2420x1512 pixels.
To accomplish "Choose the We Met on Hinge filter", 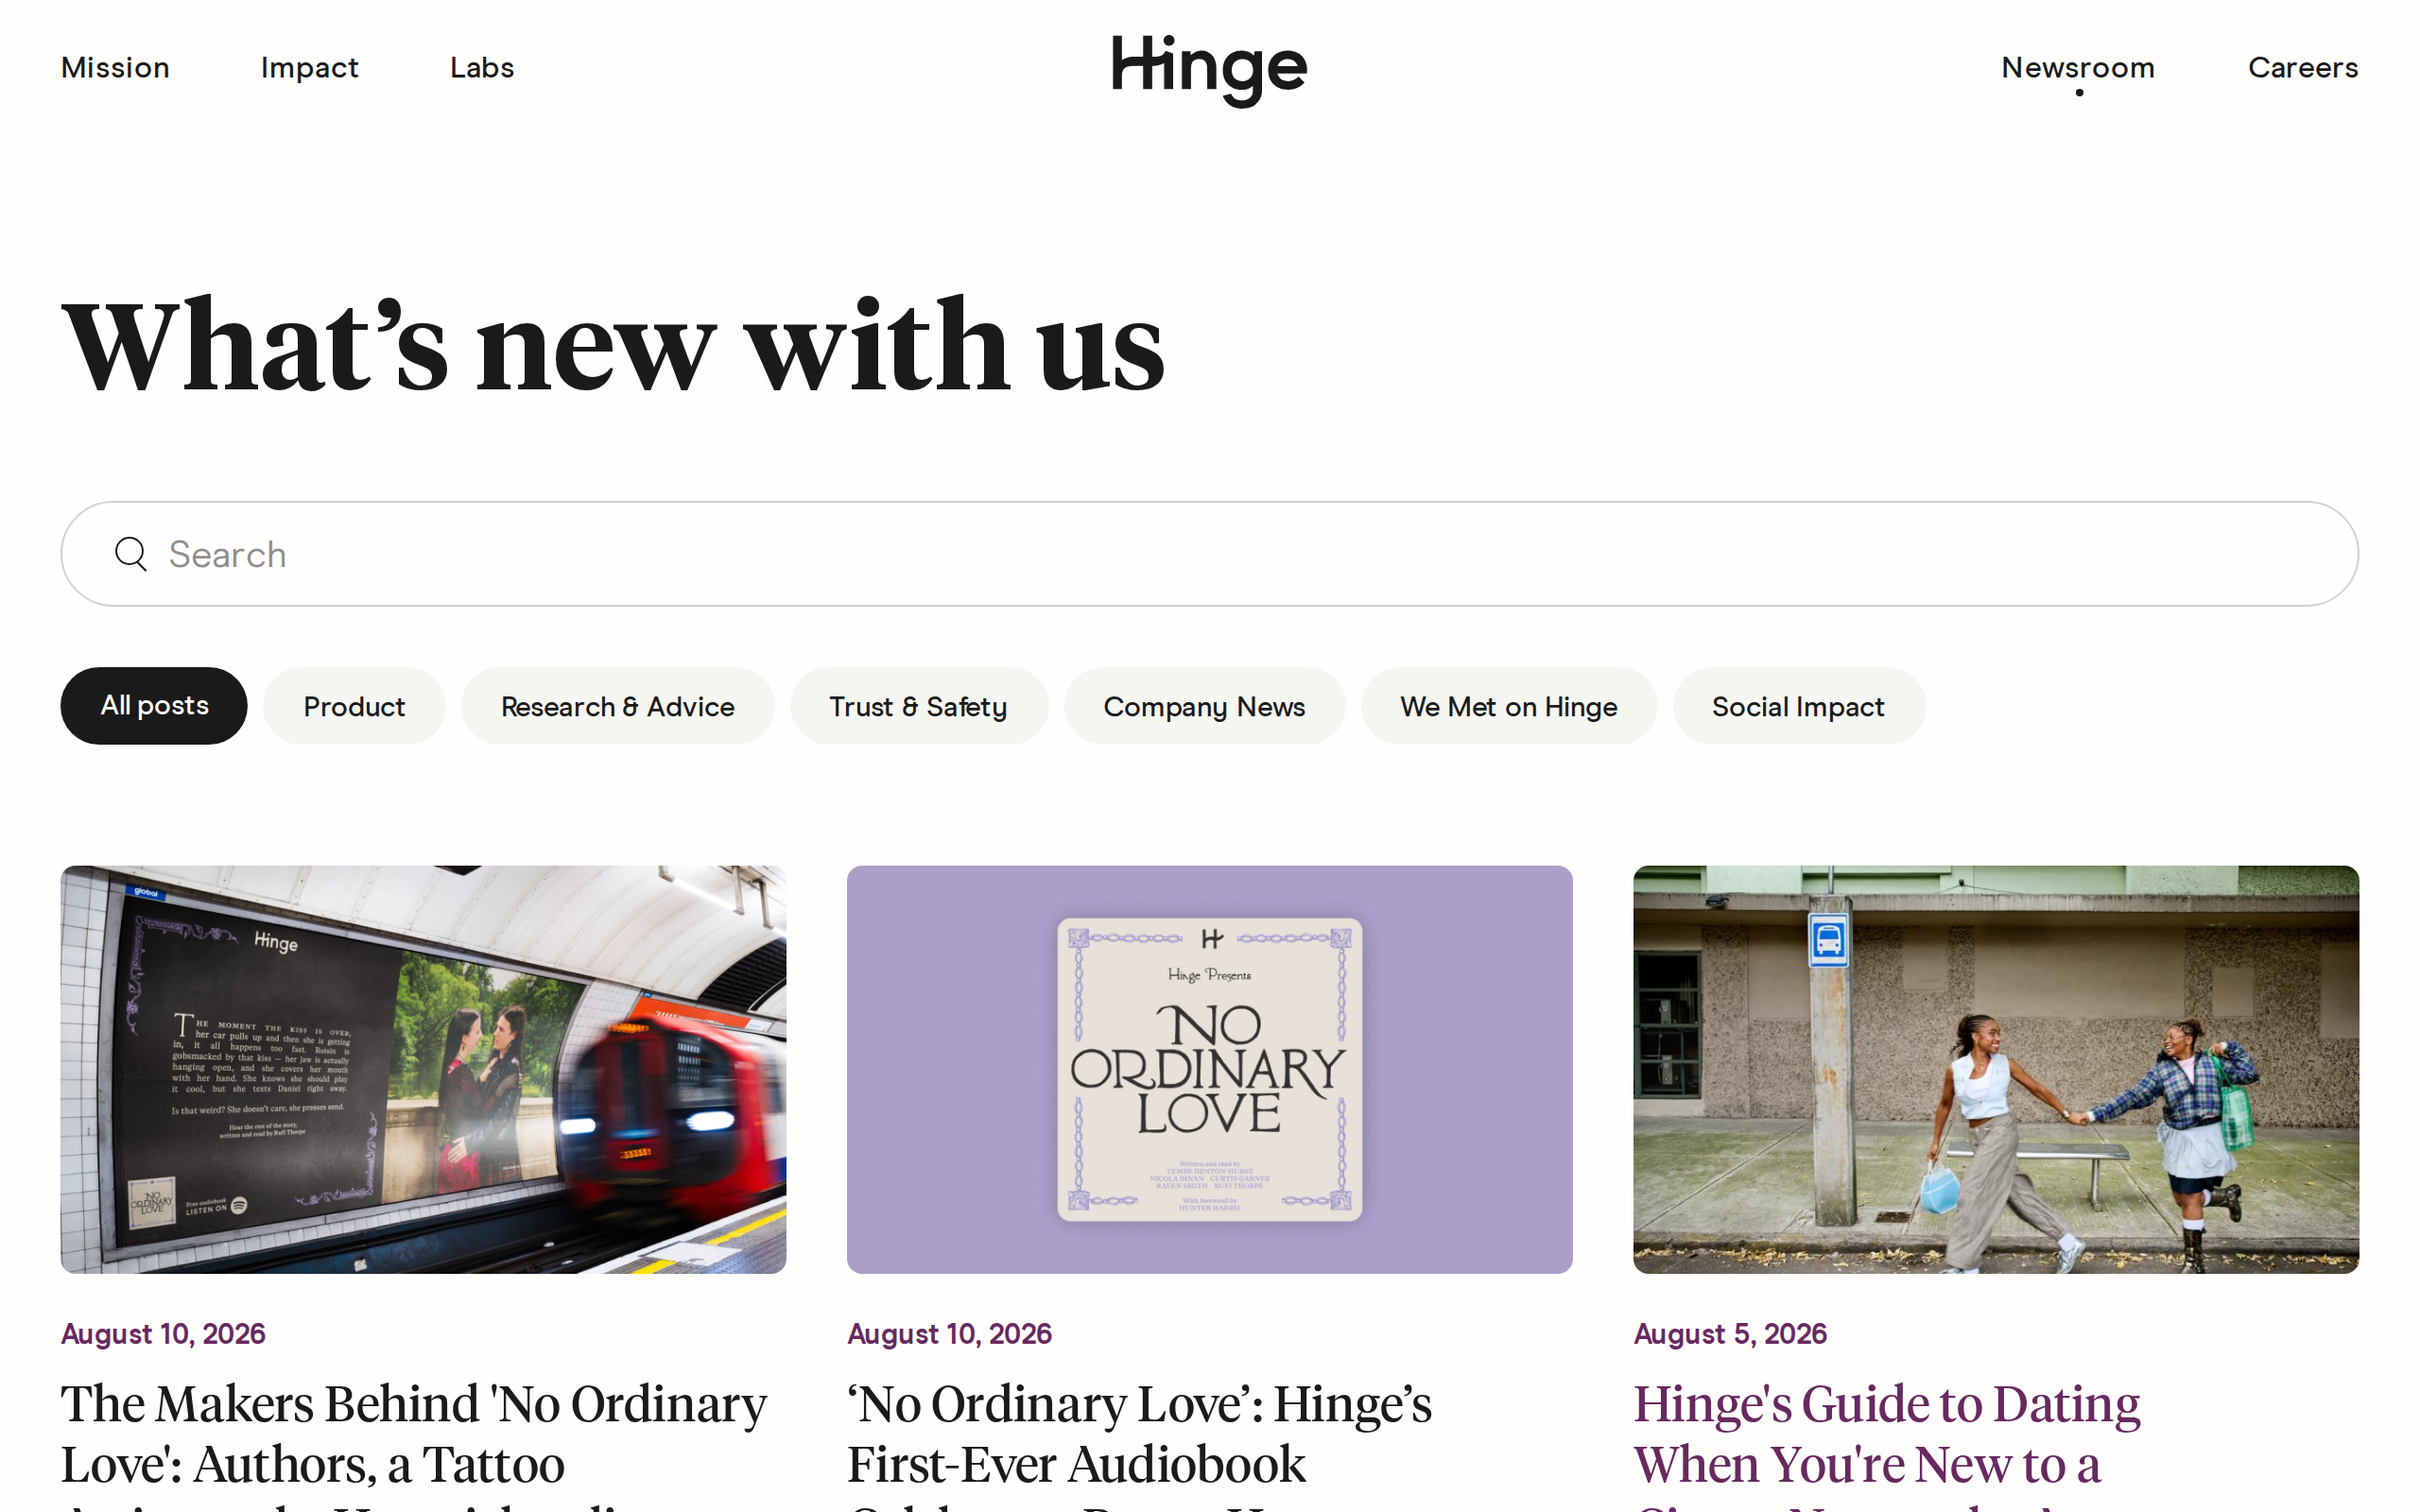I will (x=1508, y=706).
